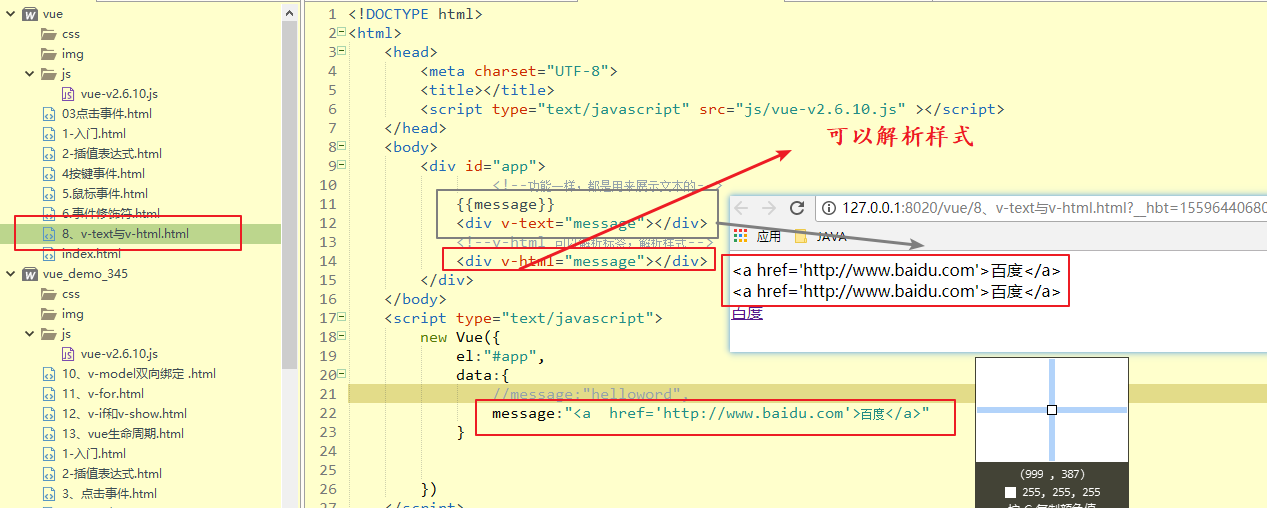This screenshot has width=1267, height=508.
Task: Click DOCTYPE declaration on line 1
Action: pyautogui.click(x=415, y=14)
